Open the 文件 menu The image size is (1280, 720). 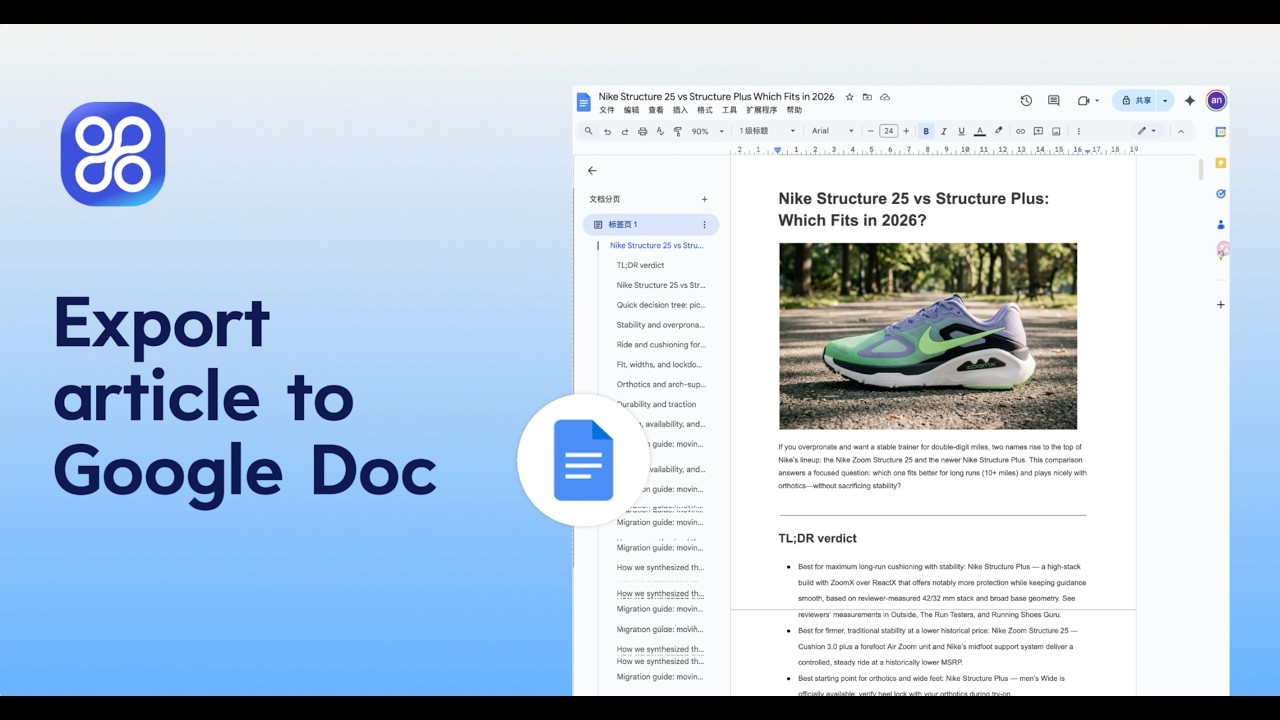pos(607,110)
